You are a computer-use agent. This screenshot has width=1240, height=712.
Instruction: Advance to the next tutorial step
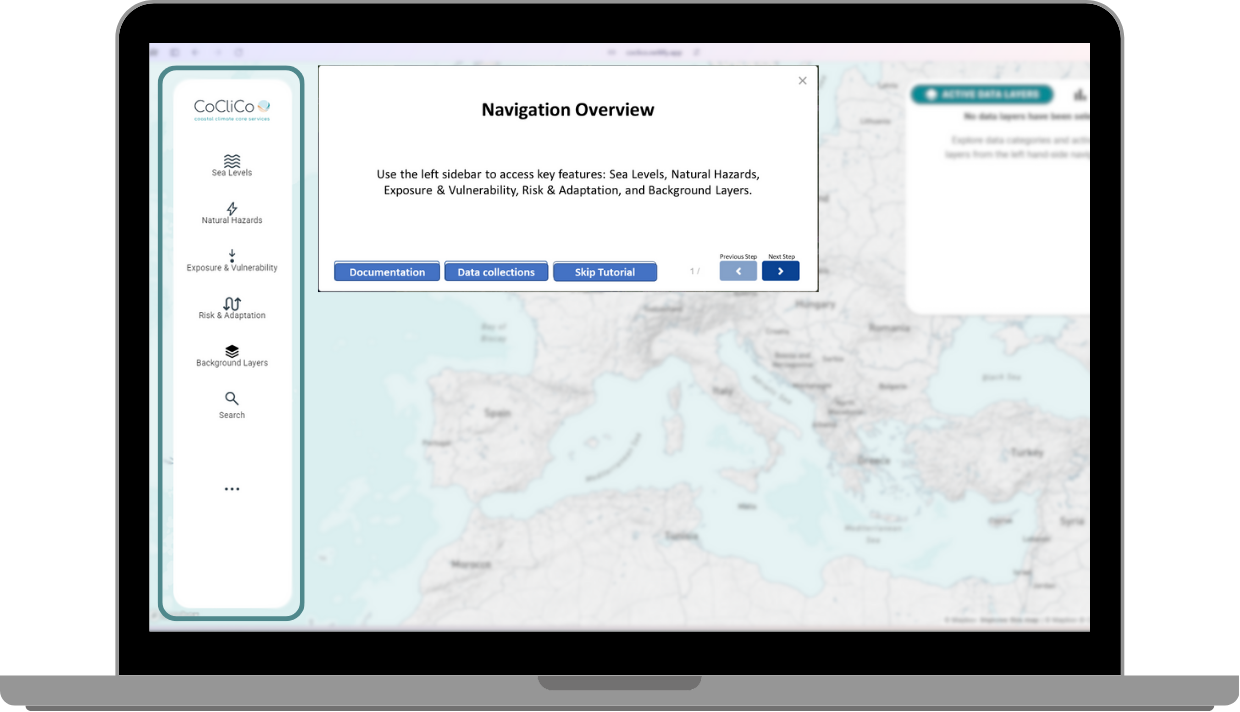[781, 271]
